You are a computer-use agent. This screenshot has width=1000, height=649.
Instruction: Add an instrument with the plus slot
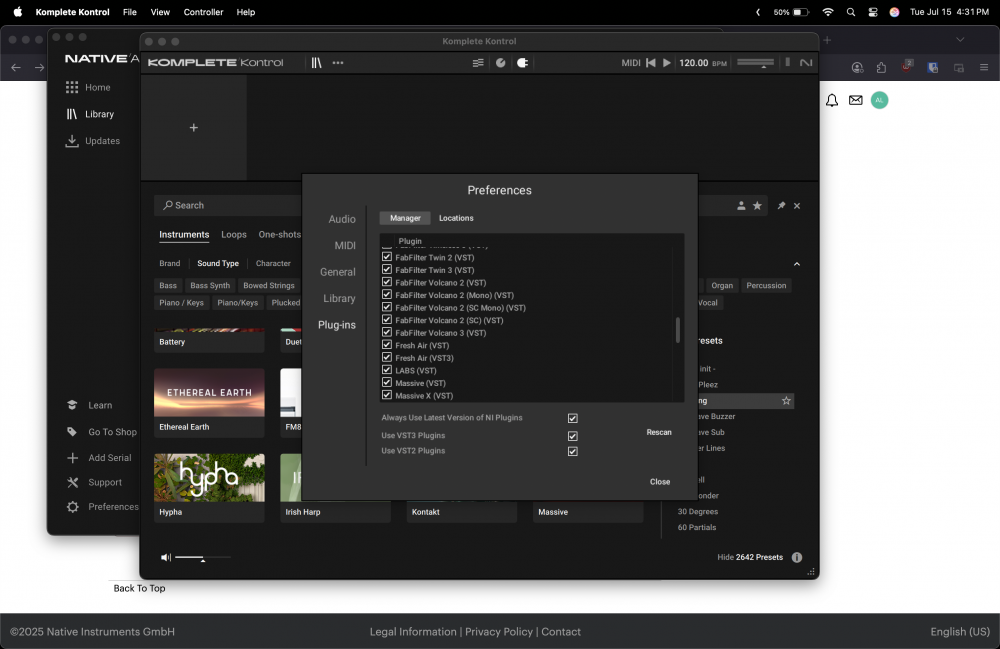pos(194,128)
